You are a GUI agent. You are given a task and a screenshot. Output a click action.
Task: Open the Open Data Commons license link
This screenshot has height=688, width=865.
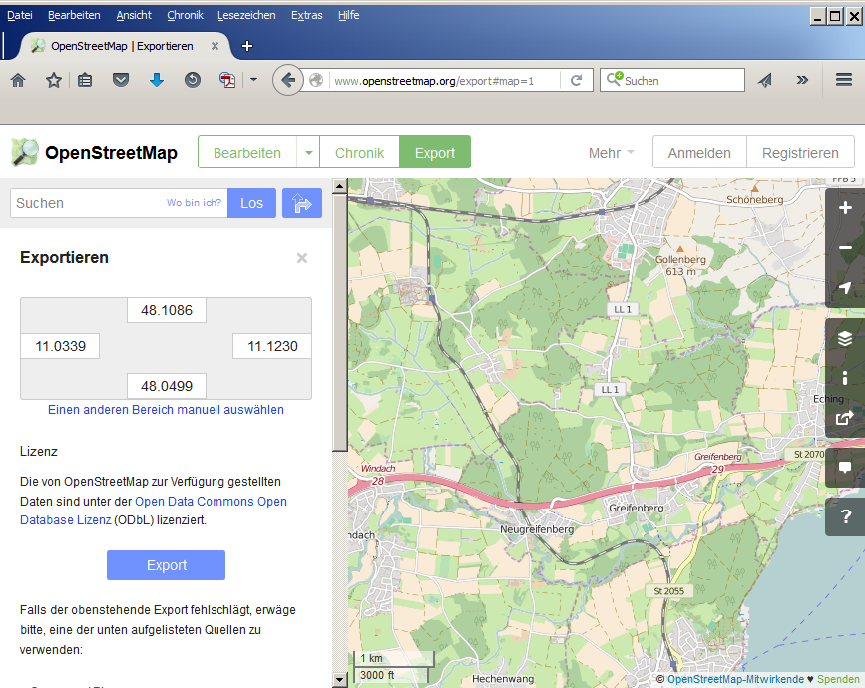point(211,502)
